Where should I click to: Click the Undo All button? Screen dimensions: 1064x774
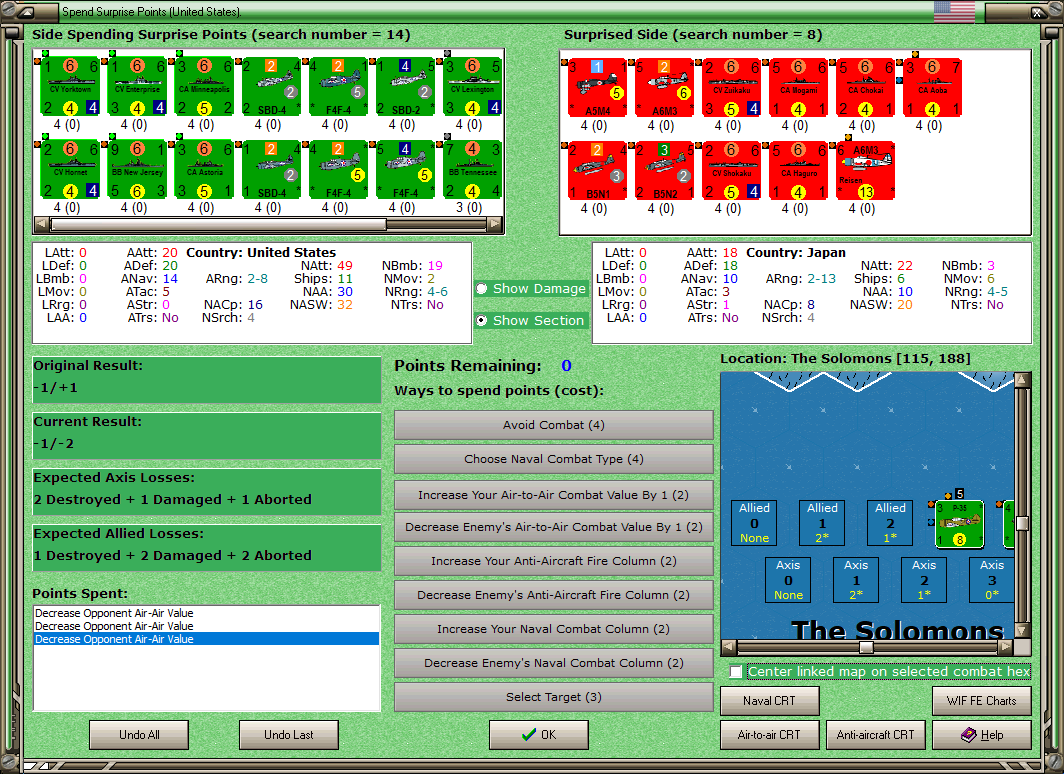[139, 735]
